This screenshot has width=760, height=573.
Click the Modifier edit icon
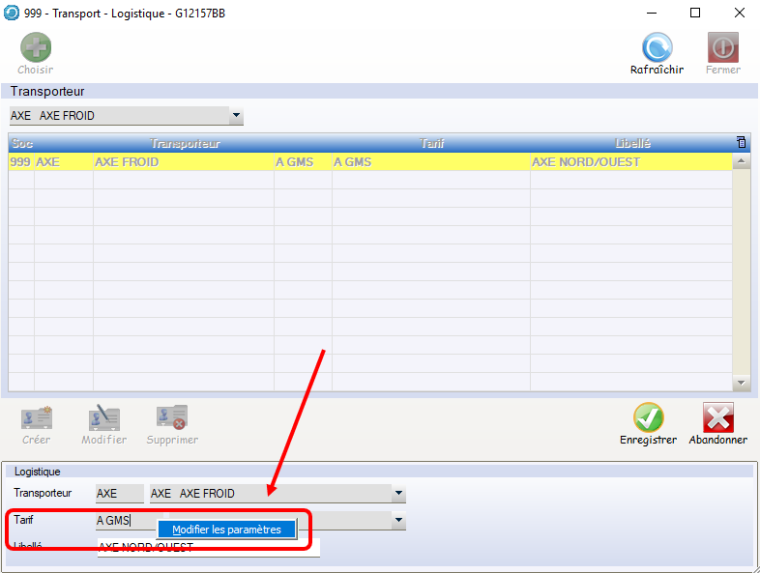[104, 417]
